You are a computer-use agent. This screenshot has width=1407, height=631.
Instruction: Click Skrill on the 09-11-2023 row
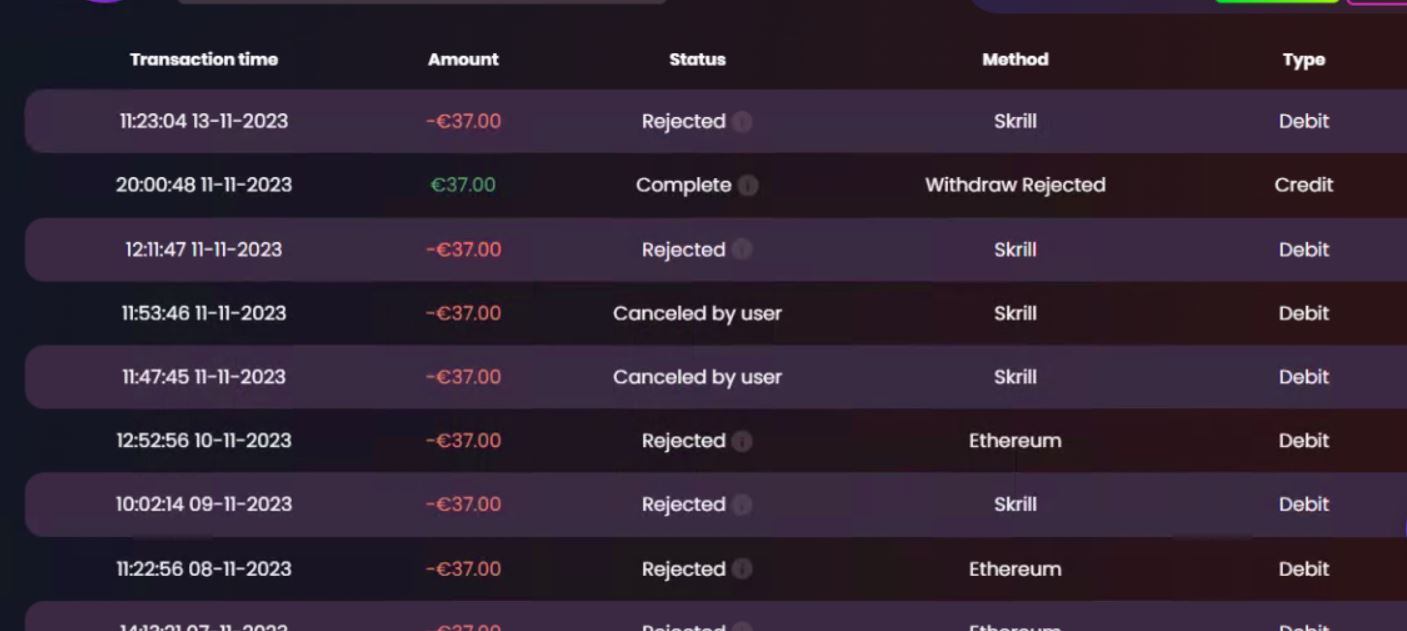tap(1015, 505)
